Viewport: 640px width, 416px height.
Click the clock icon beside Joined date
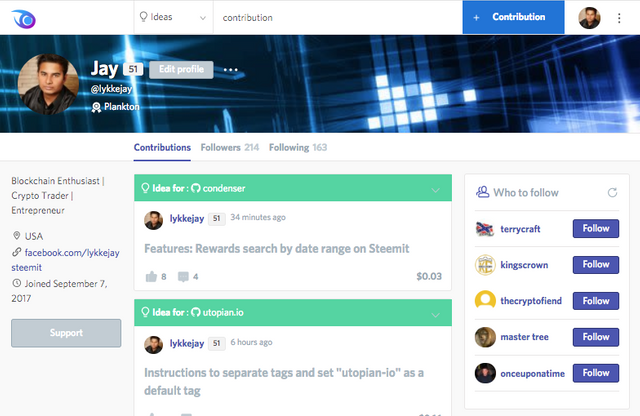[17, 283]
